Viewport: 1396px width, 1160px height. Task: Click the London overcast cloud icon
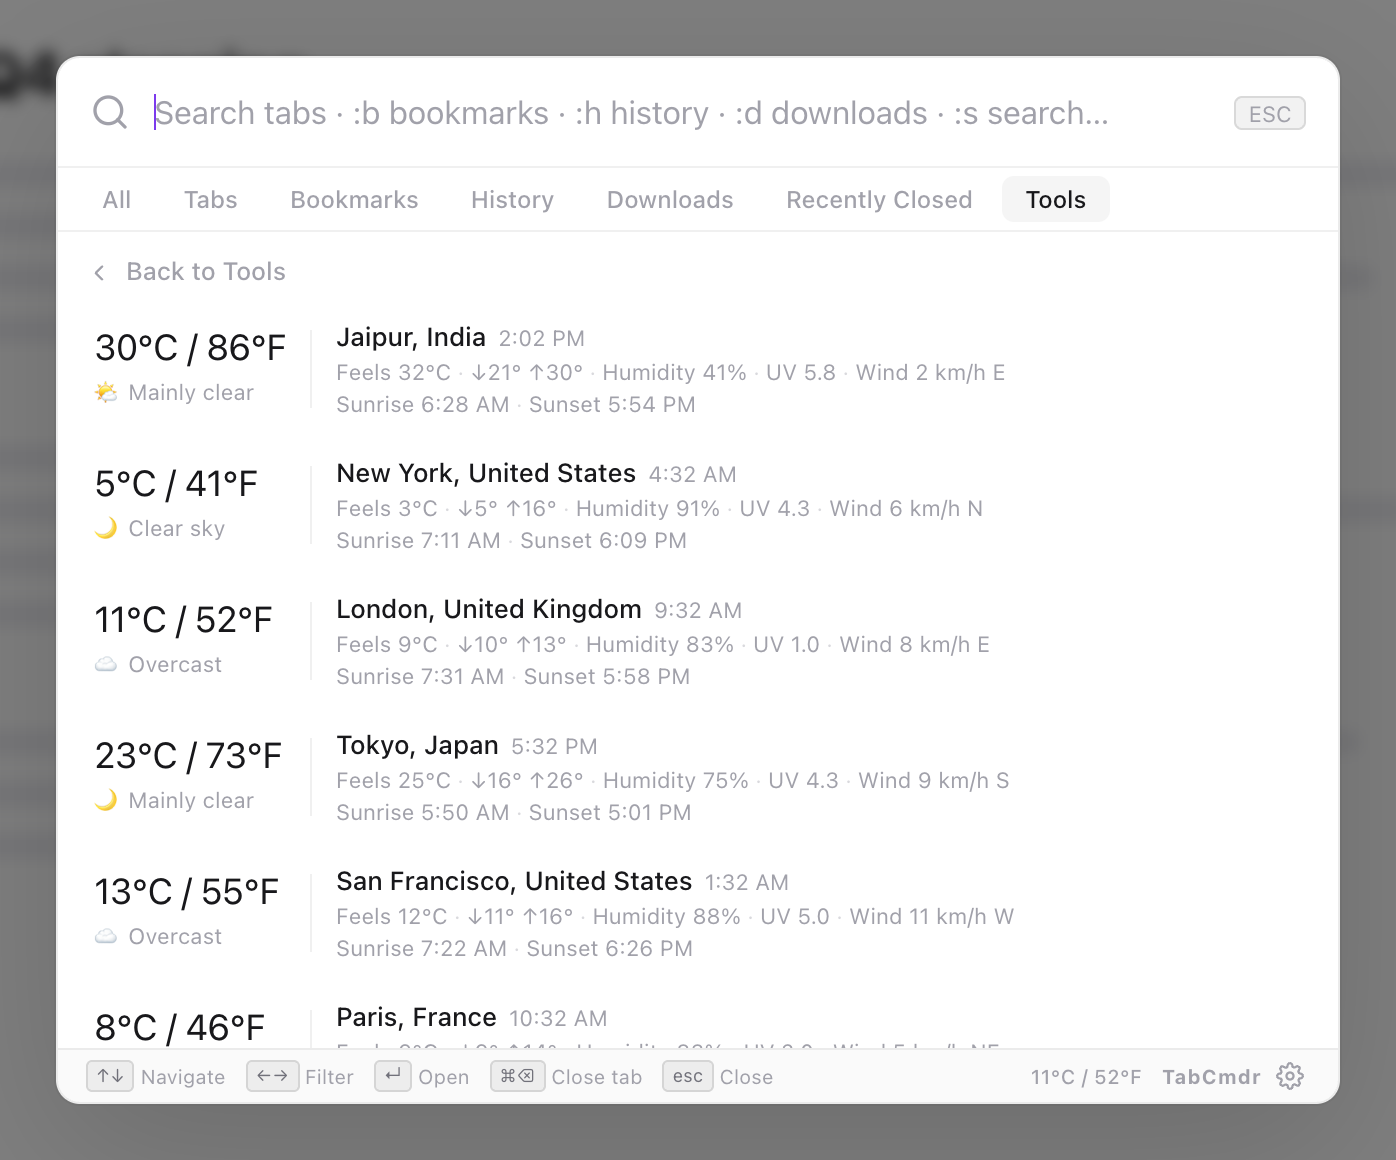106,664
